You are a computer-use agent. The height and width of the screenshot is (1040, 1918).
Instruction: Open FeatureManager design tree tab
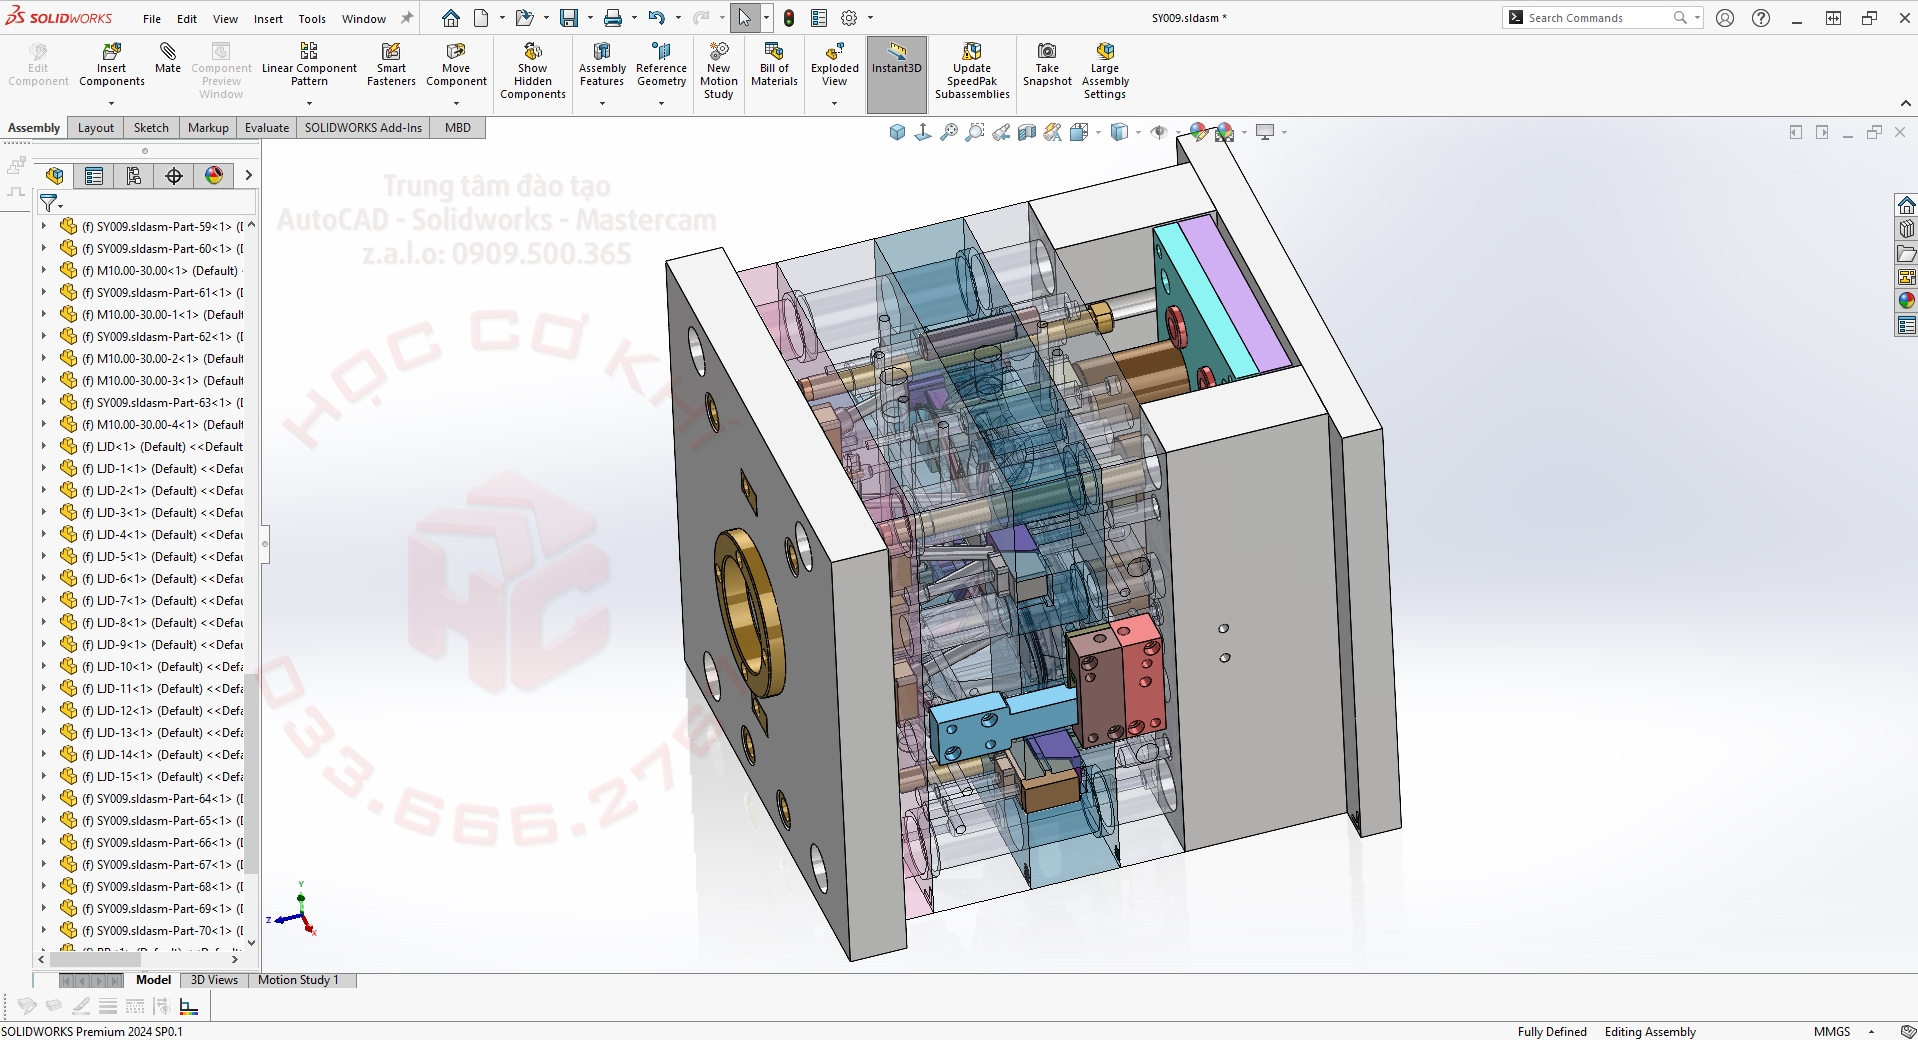point(54,176)
